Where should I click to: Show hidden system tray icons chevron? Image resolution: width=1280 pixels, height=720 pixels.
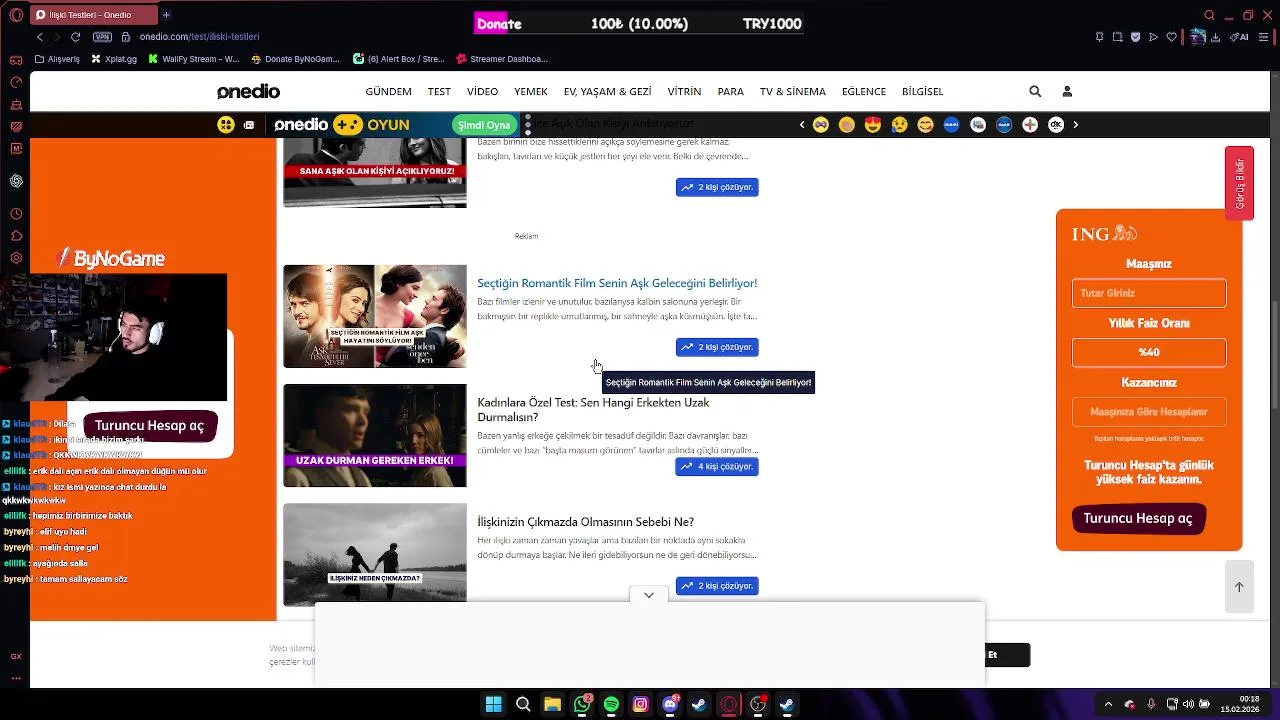[1108, 705]
